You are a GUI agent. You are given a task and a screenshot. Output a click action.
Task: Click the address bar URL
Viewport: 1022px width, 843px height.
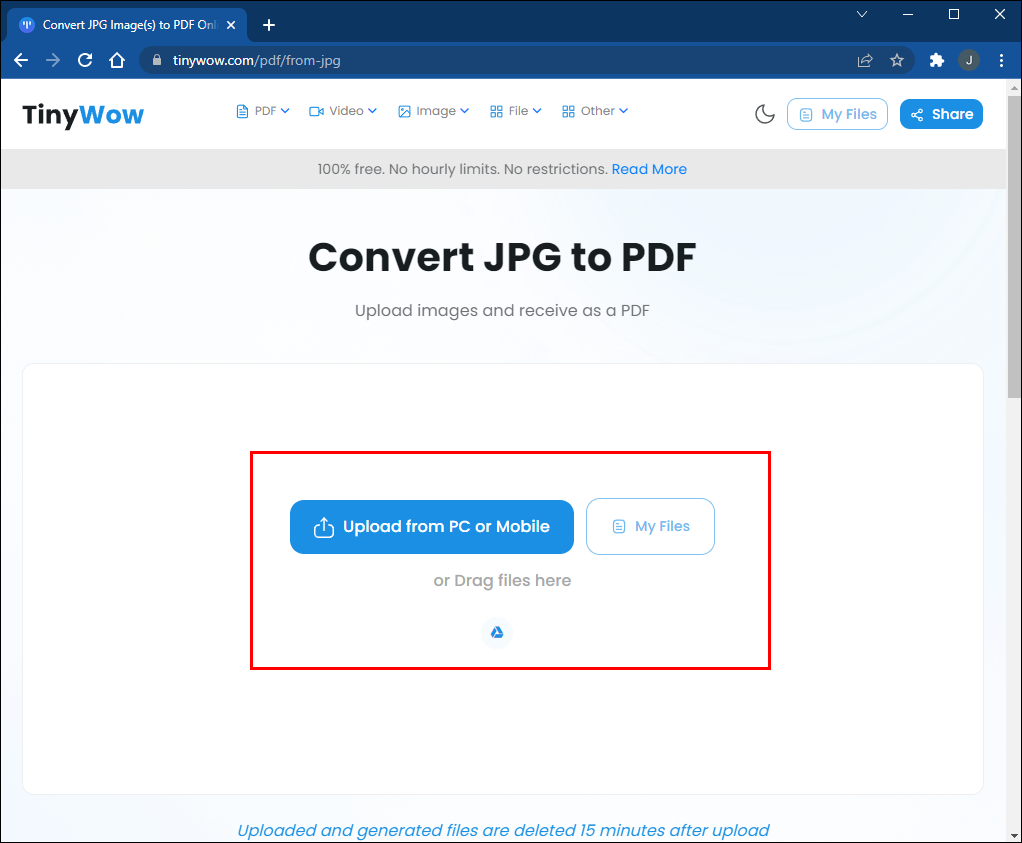(x=256, y=61)
